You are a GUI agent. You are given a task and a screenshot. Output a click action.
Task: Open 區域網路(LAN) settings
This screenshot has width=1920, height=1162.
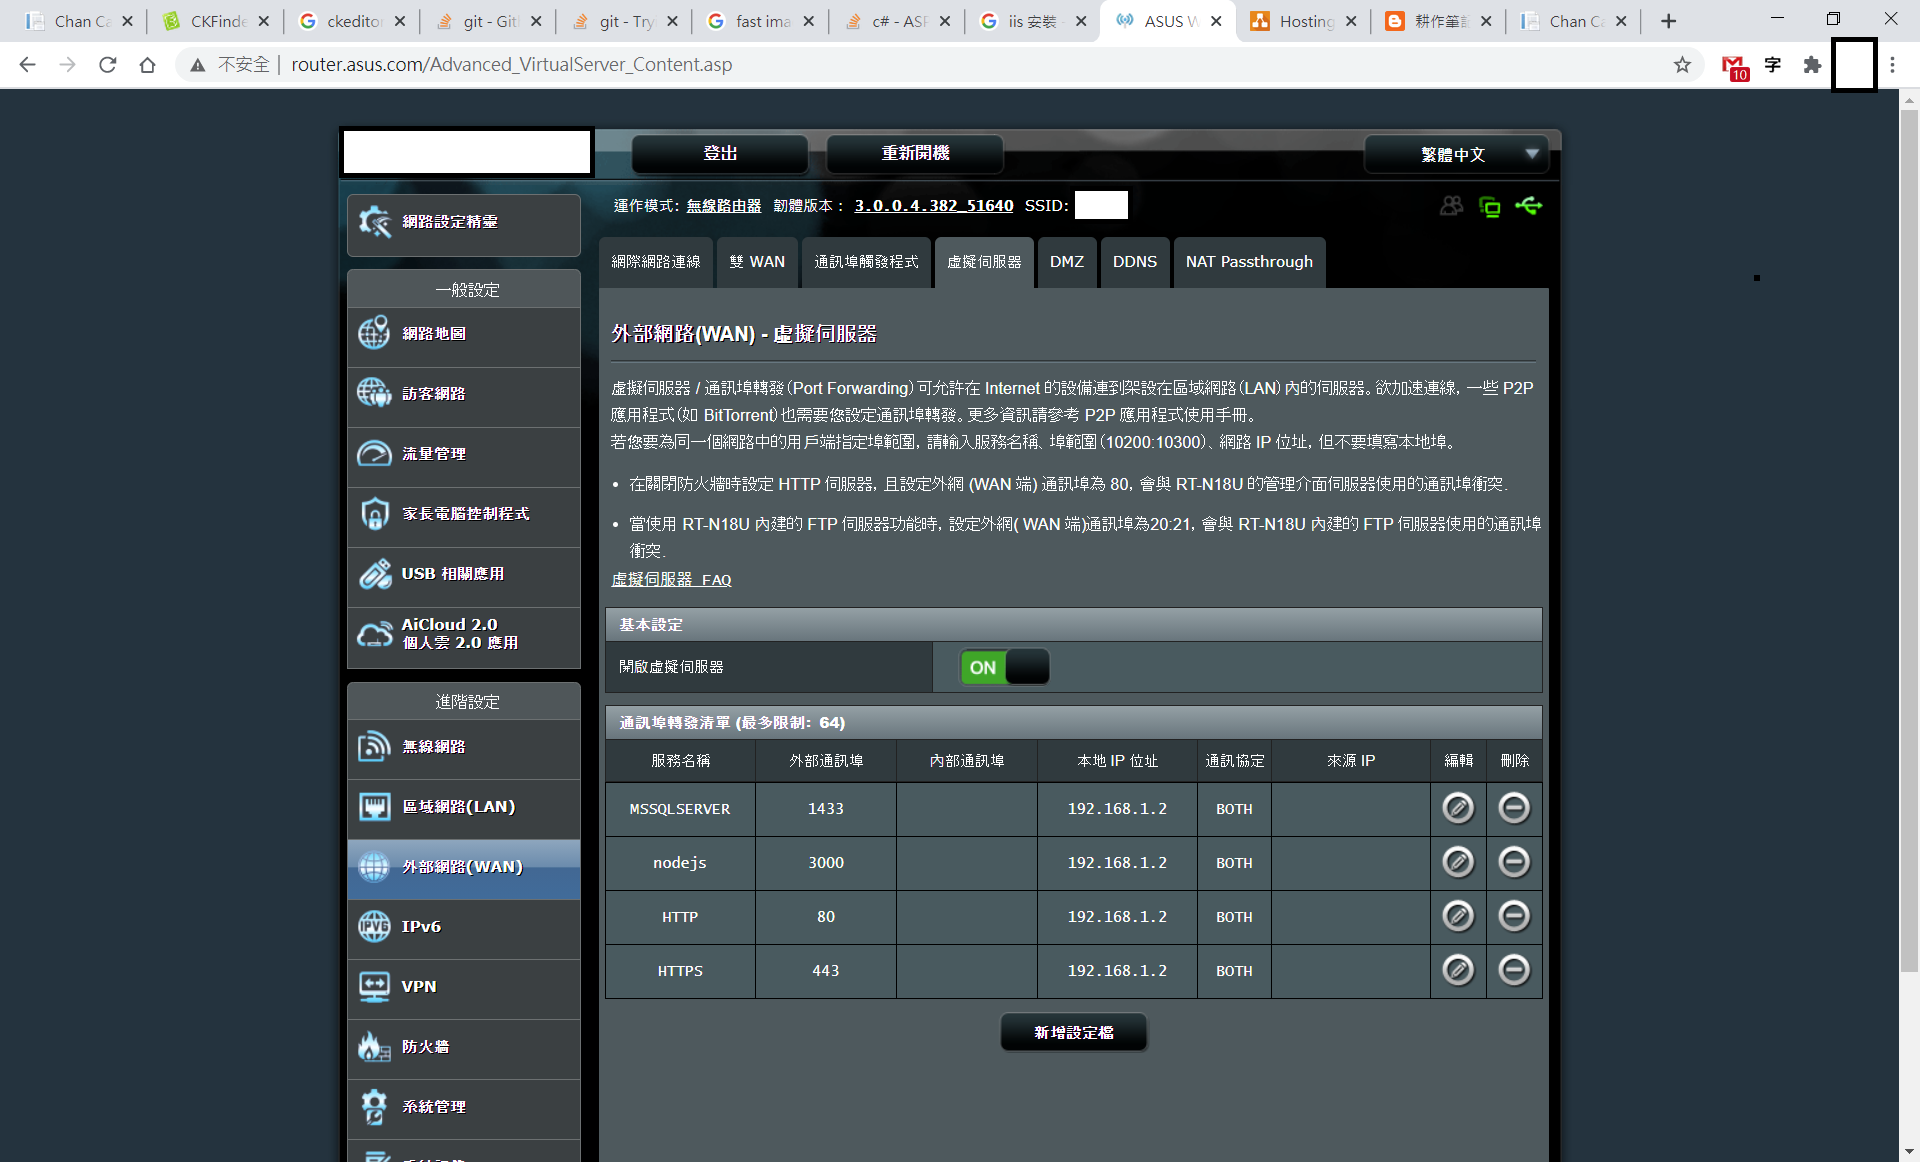coord(463,808)
